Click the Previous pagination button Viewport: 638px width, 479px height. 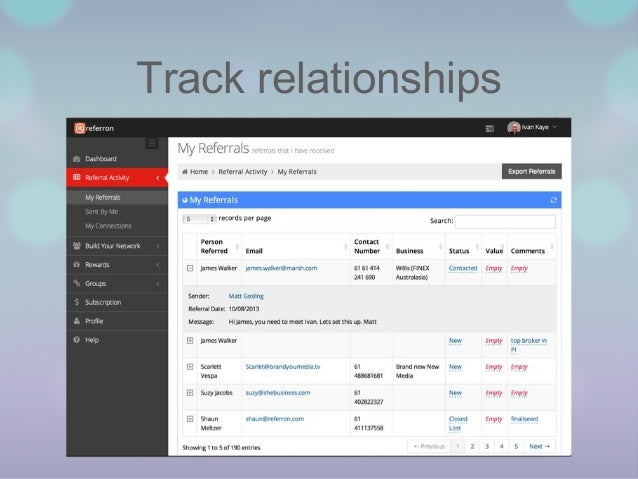pyautogui.click(x=429, y=446)
